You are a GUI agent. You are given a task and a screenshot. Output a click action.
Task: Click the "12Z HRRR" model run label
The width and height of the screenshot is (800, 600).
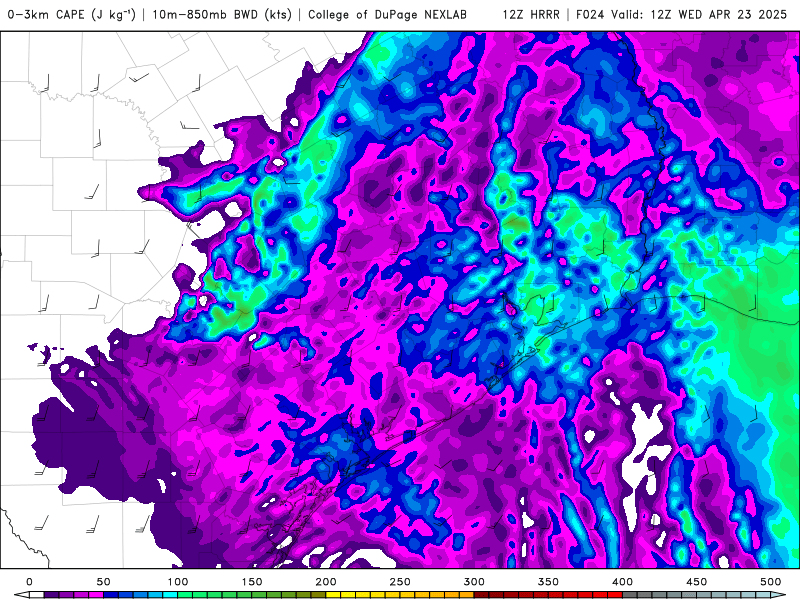(x=531, y=14)
